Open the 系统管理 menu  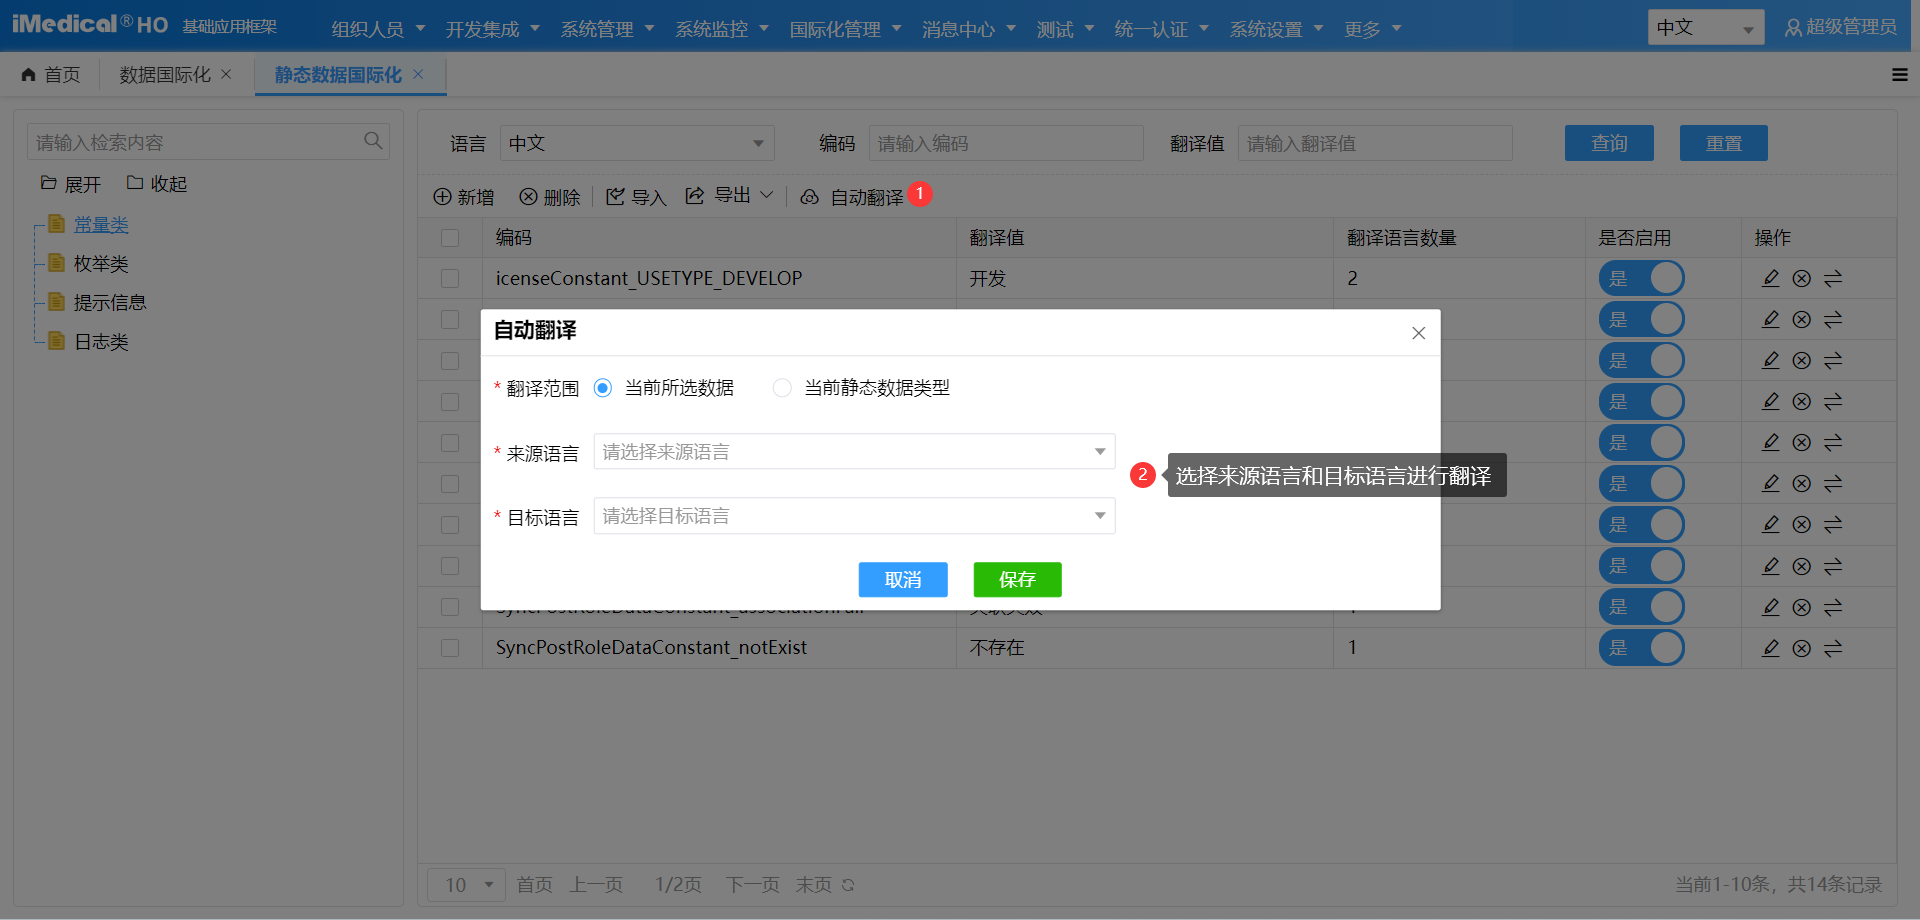tap(607, 29)
